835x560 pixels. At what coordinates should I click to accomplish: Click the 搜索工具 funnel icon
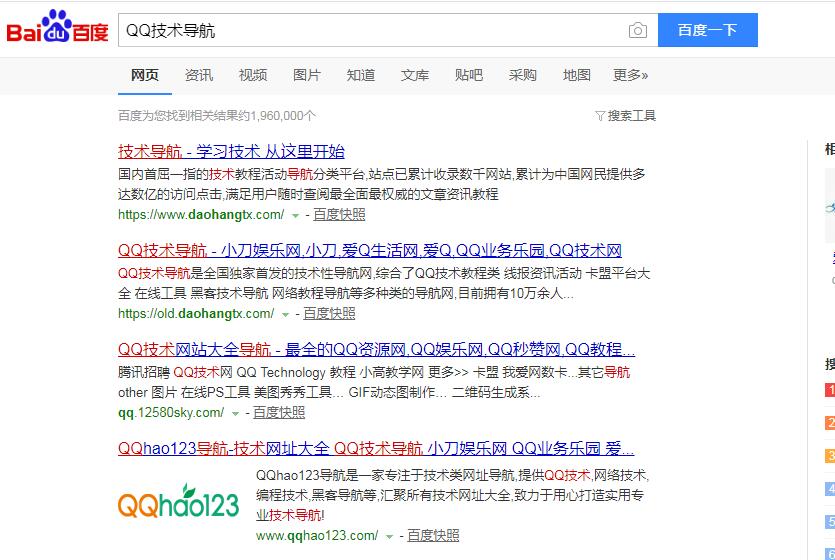(x=600, y=116)
